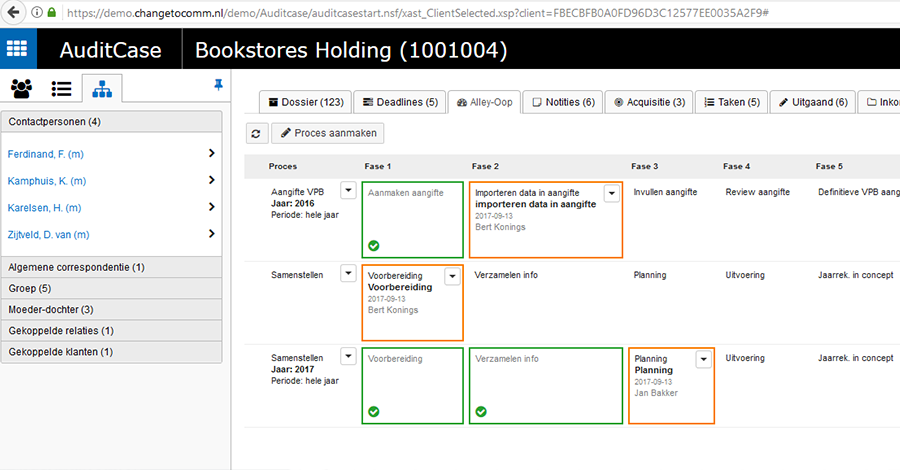Expand the Moeder-dochter (3) section

(x=112, y=310)
